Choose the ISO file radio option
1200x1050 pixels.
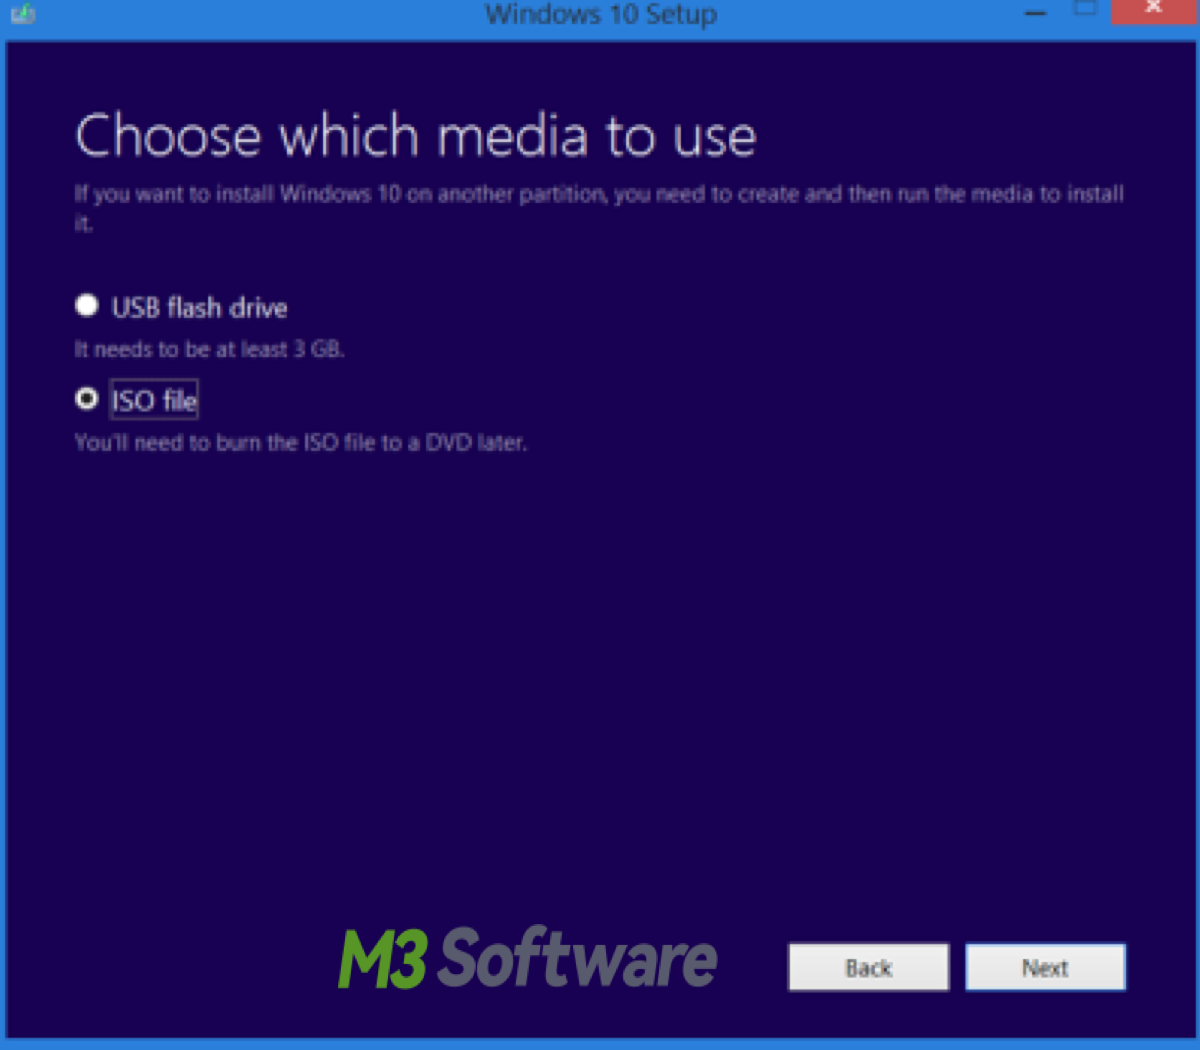pyautogui.click(x=87, y=399)
